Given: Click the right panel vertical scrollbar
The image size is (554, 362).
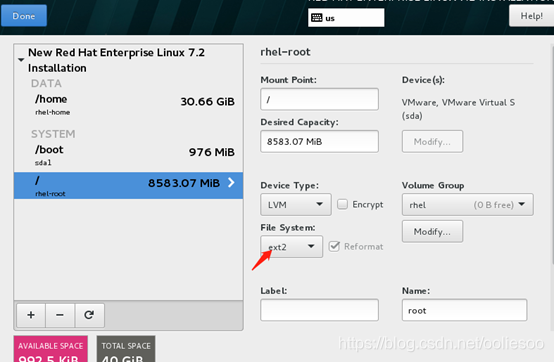Looking at the screenshot, I should [x=552, y=154].
